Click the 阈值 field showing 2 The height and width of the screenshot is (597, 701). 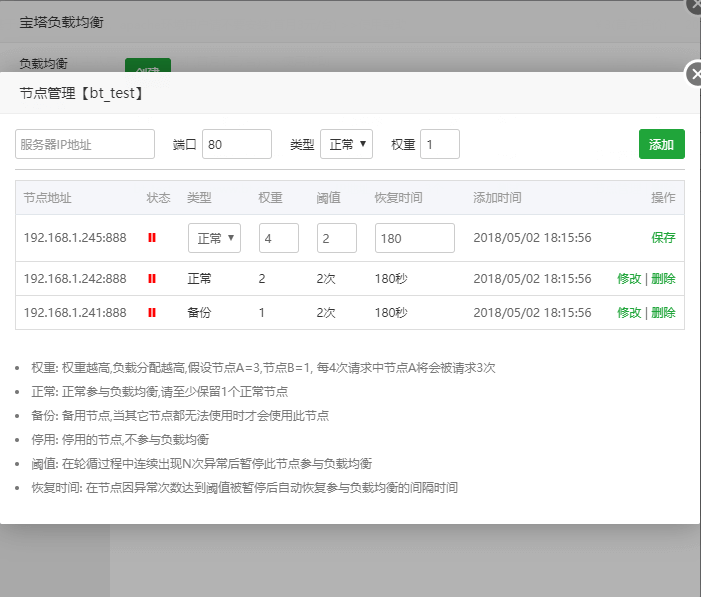tap(336, 238)
